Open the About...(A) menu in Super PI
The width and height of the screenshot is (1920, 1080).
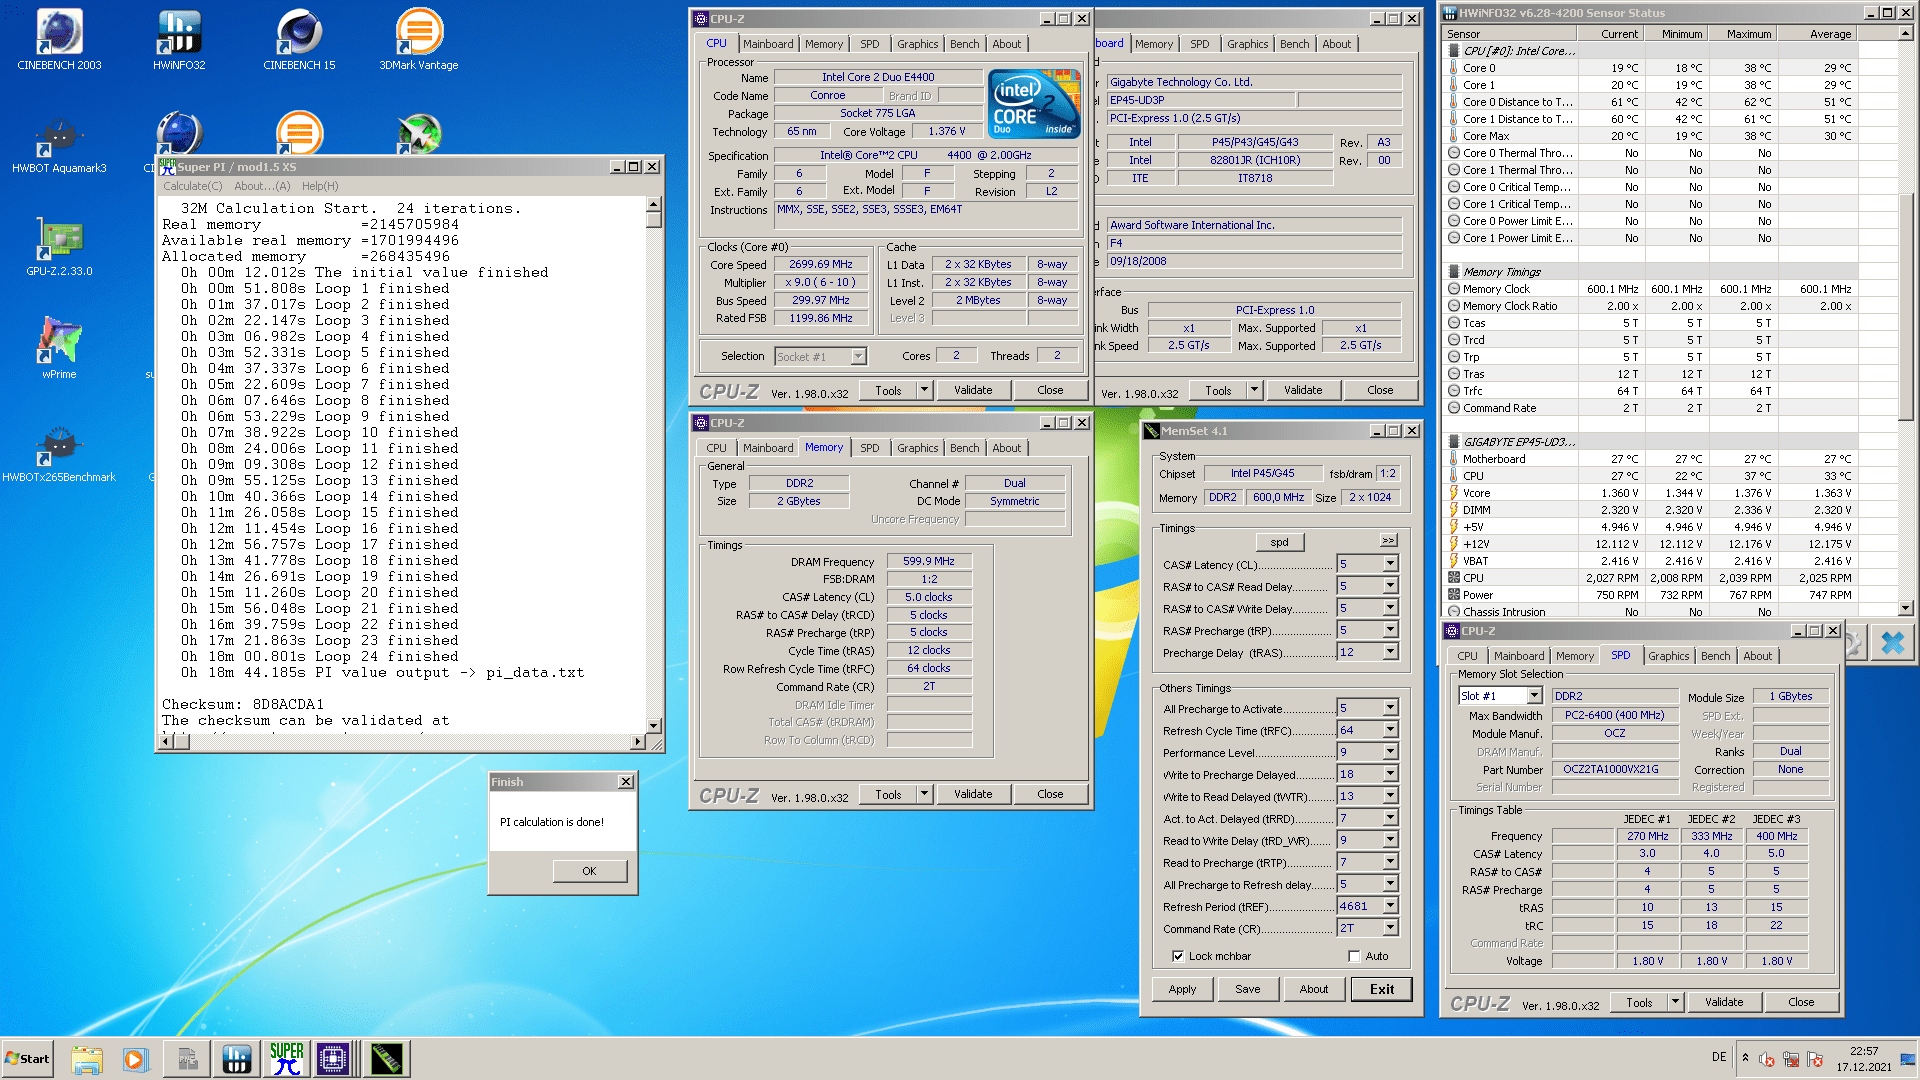(262, 186)
